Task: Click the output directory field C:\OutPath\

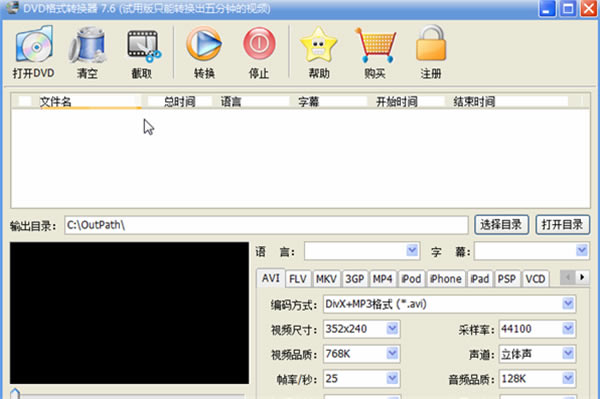Action: (266, 225)
